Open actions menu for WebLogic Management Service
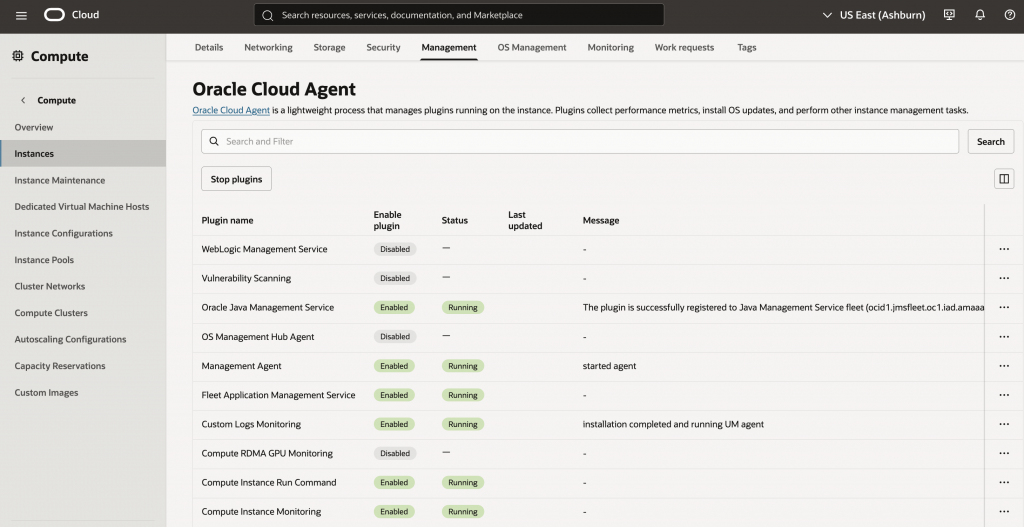 [x=1004, y=249]
